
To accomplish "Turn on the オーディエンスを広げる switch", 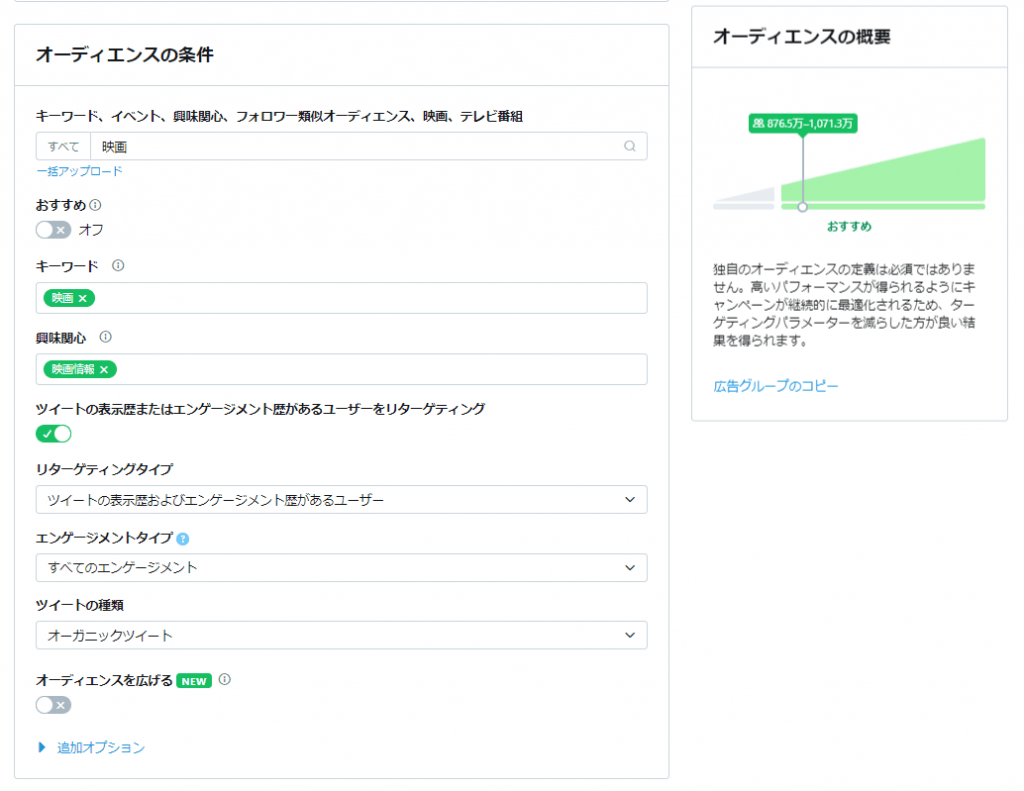I will coord(53,705).
